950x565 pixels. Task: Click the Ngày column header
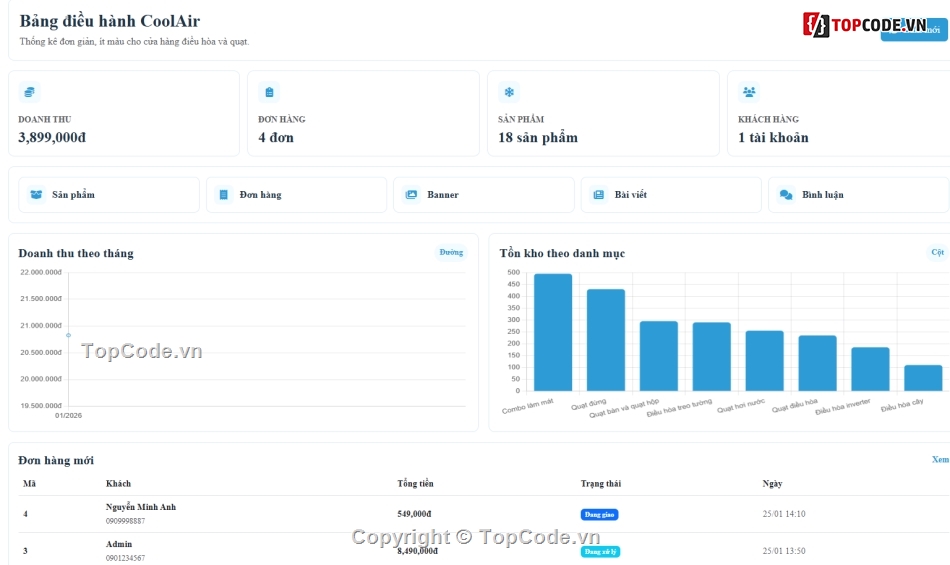pos(772,483)
